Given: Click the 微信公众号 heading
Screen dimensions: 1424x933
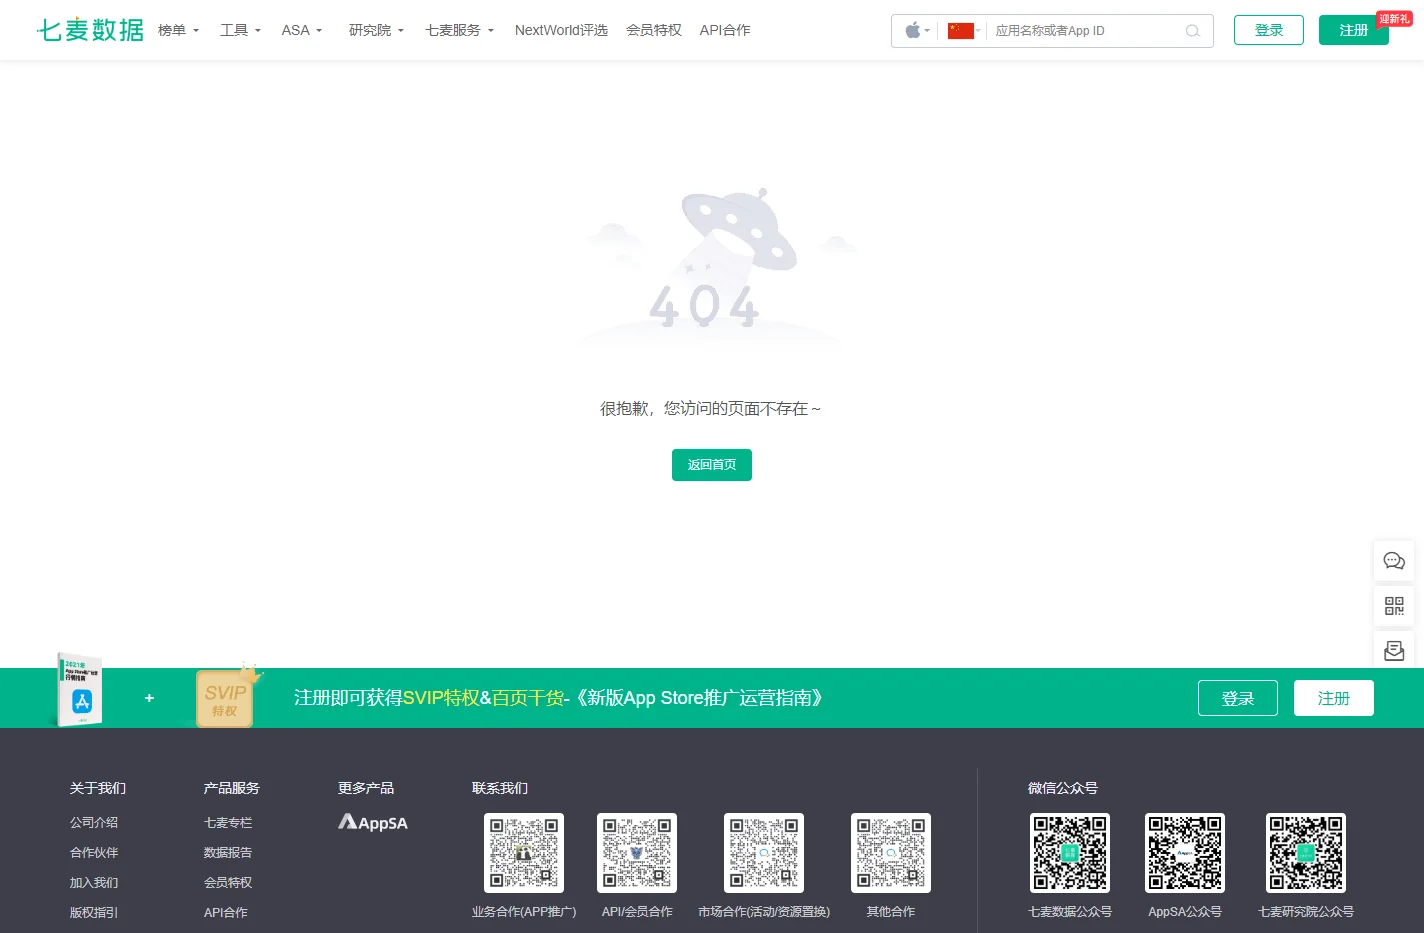Looking at the screenshot, I should click(1063, 788).
